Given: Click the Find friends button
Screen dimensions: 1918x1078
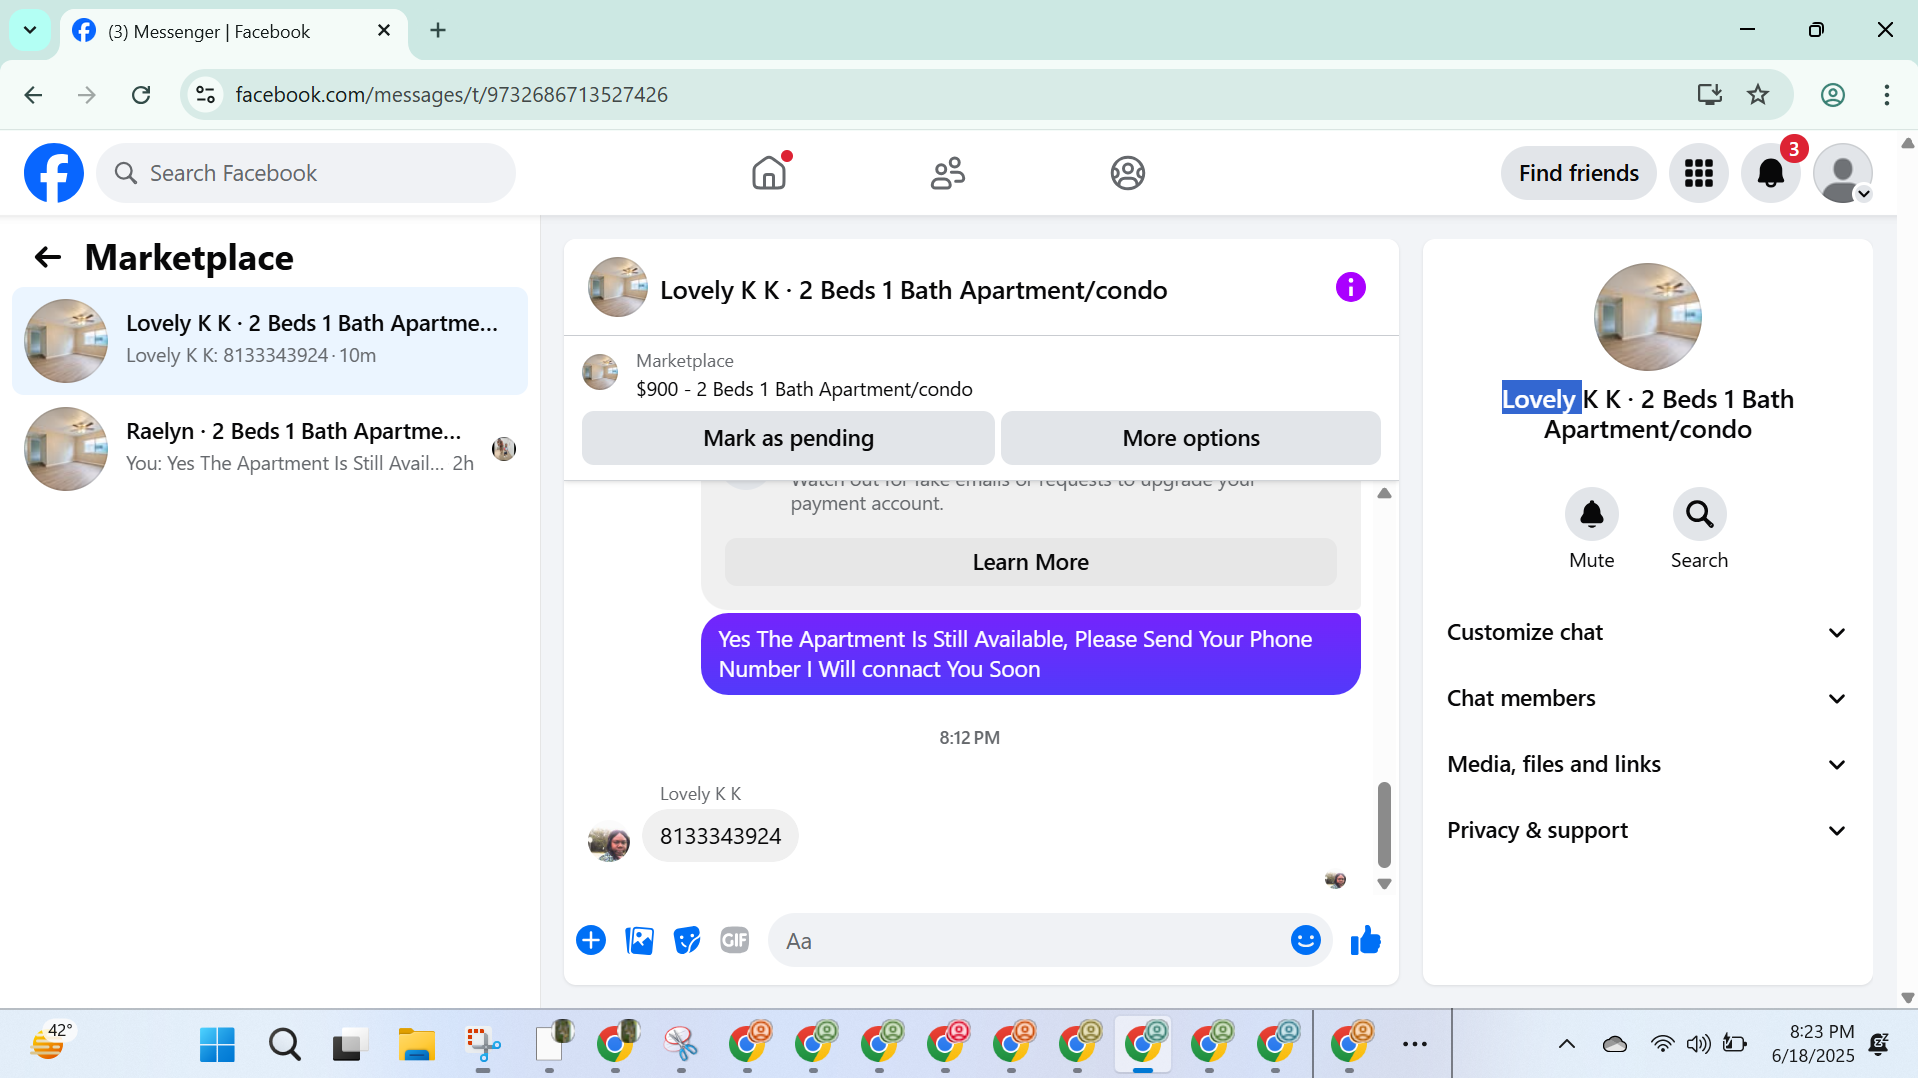Looking at the screenshot, I should [1578, 173].
